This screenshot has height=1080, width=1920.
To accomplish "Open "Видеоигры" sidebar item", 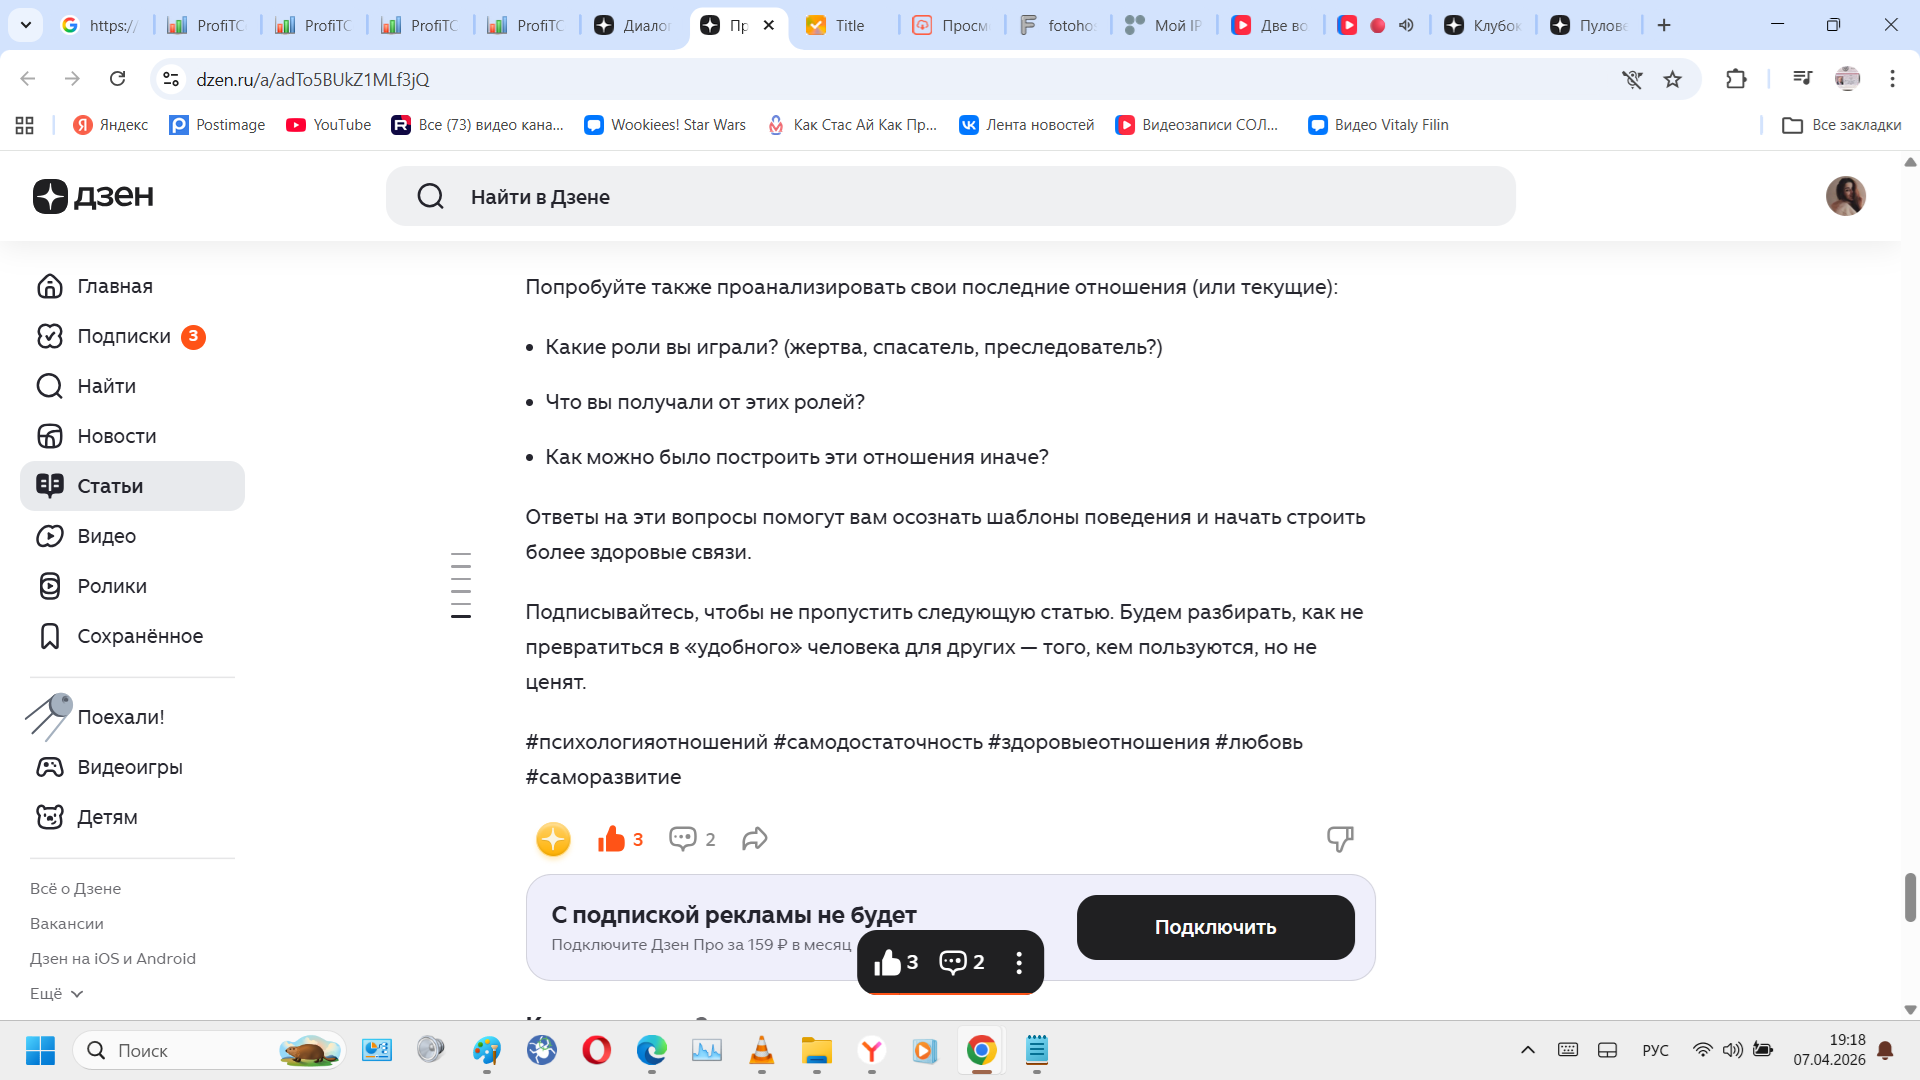I will pyautogui.click(x=129, y=767).
